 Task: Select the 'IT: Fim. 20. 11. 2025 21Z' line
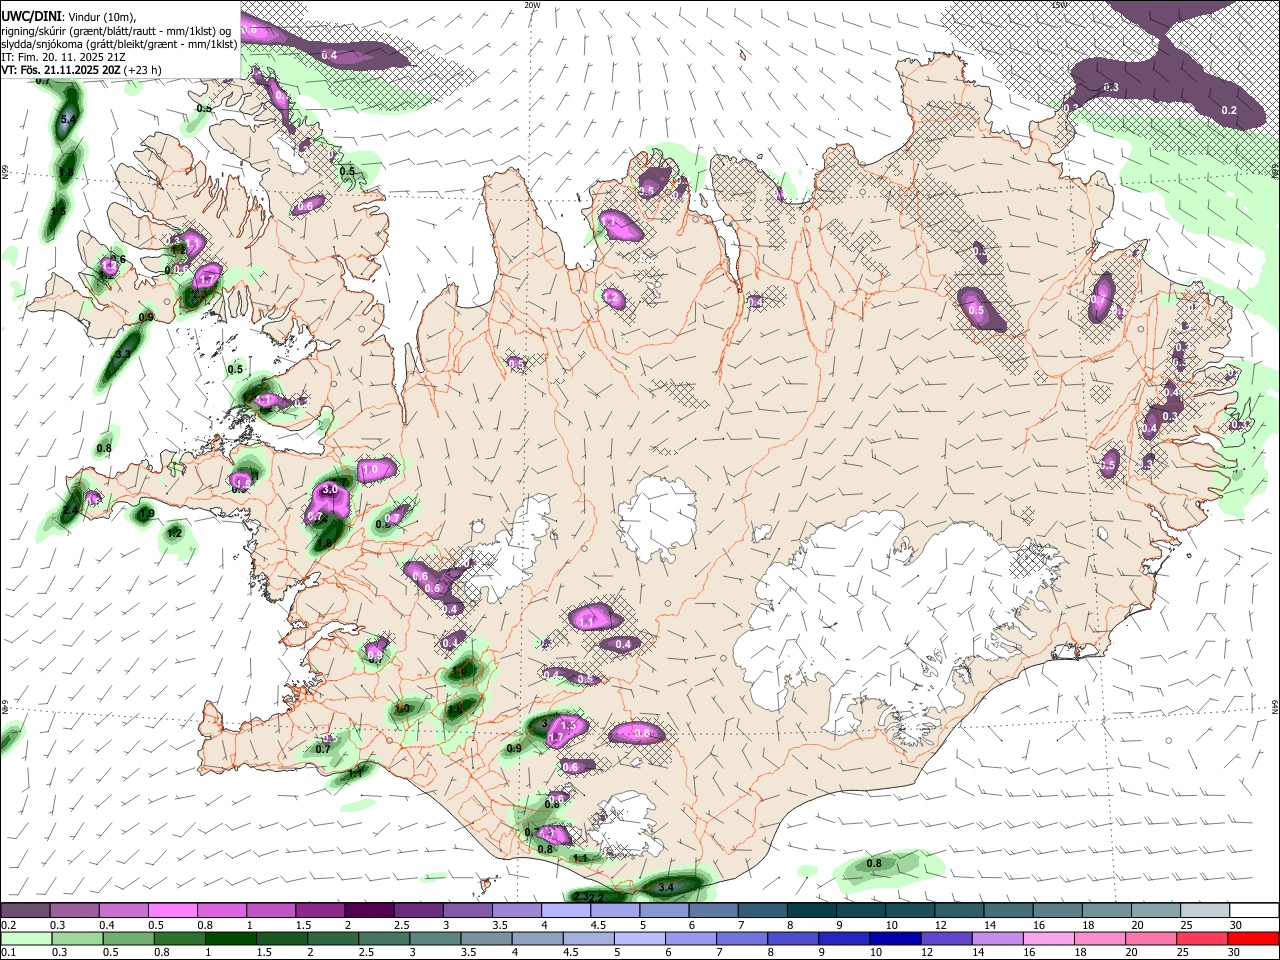(61, 57)
